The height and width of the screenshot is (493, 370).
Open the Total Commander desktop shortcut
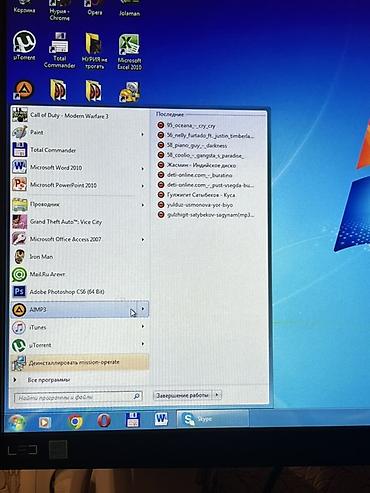tap(59, 50)
